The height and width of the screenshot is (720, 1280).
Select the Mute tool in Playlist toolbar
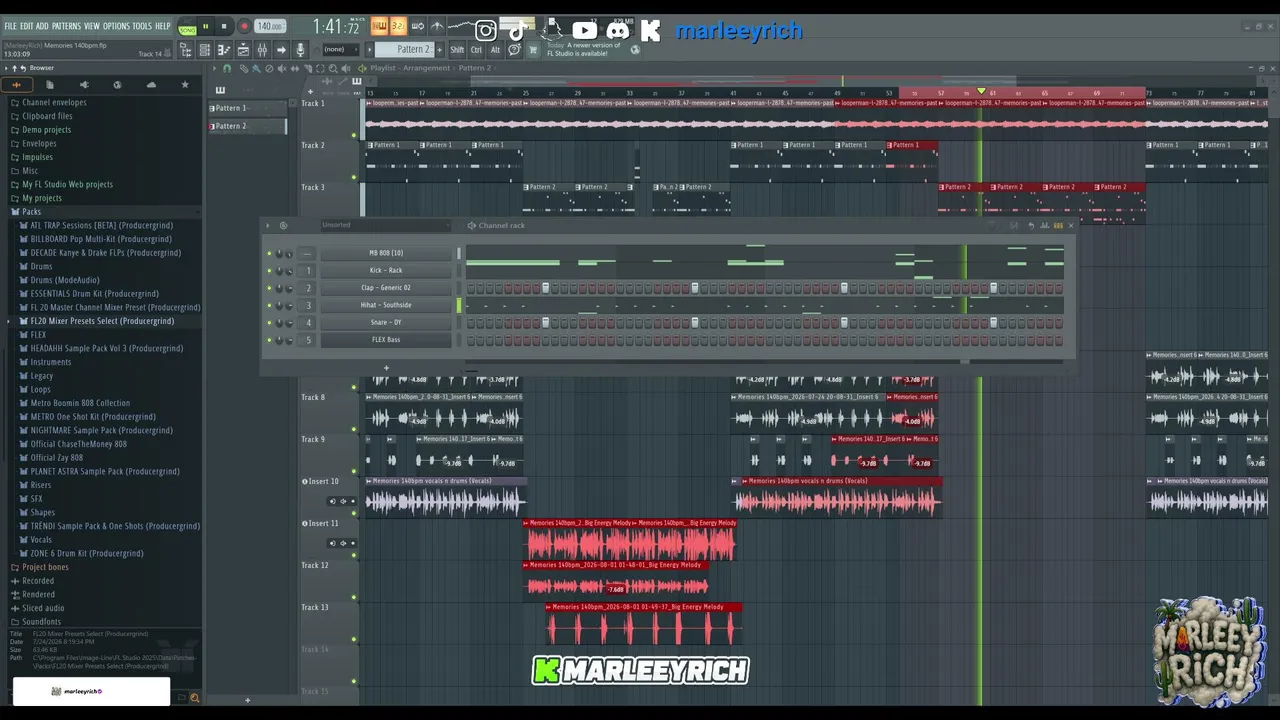pos(282,68)
